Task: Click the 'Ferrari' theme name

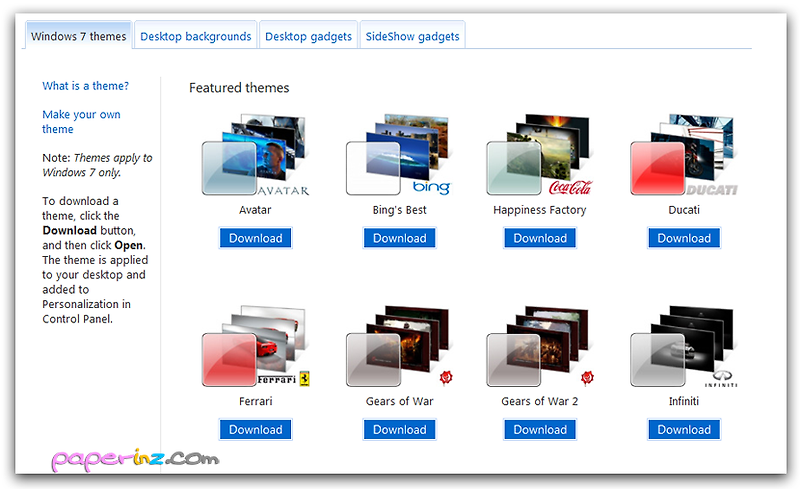Action: 256,401
